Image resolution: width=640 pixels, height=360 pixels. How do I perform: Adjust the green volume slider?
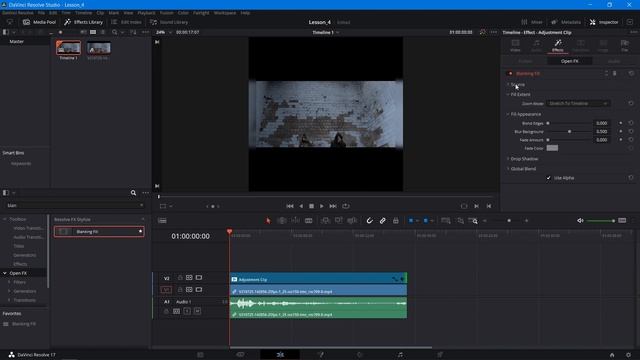pos(601,220)
